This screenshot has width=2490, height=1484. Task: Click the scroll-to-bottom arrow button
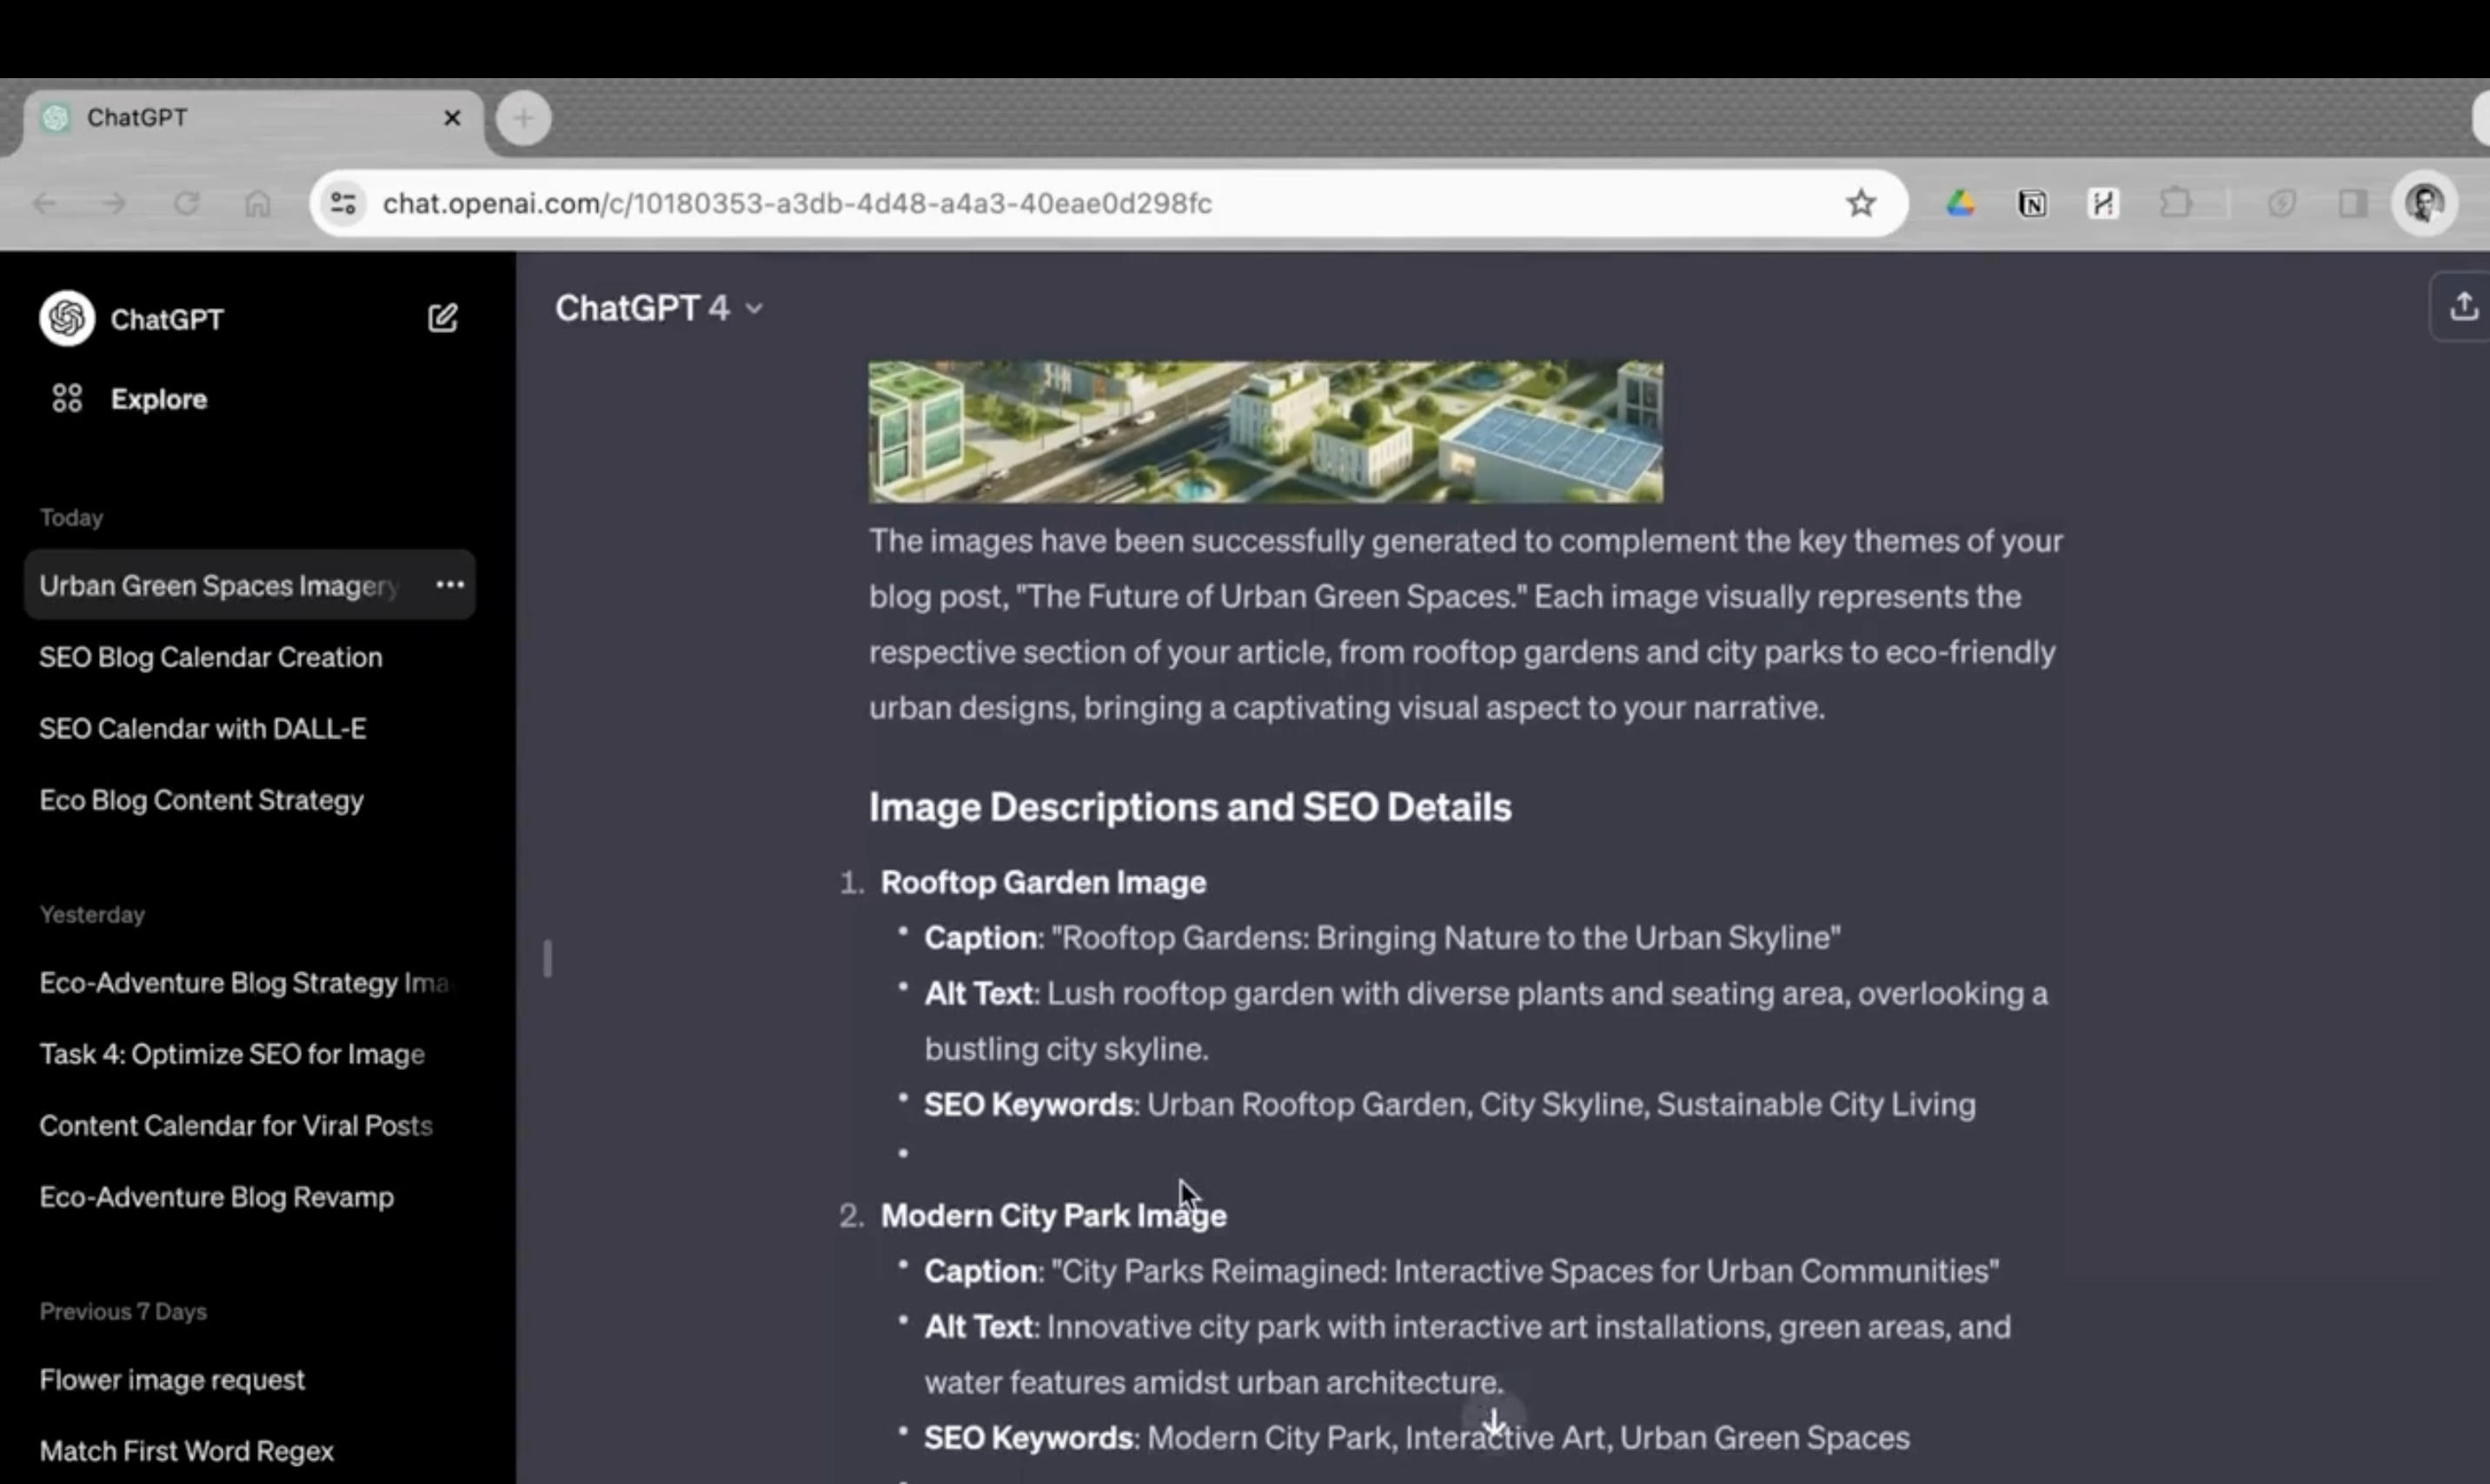pyautogui.click(x=1493, y=1420)
